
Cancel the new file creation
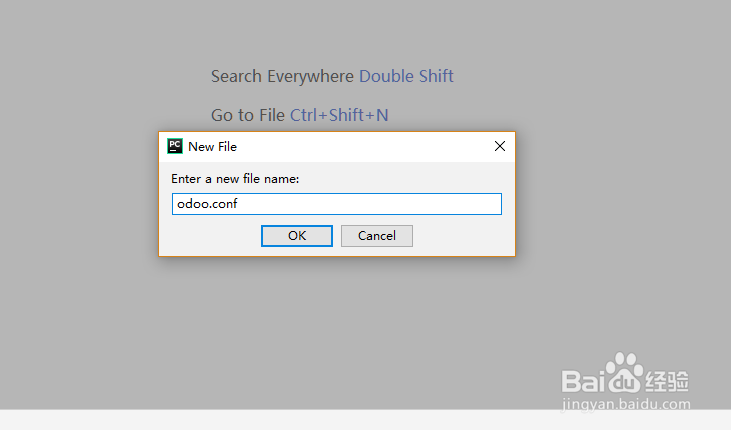377,236
